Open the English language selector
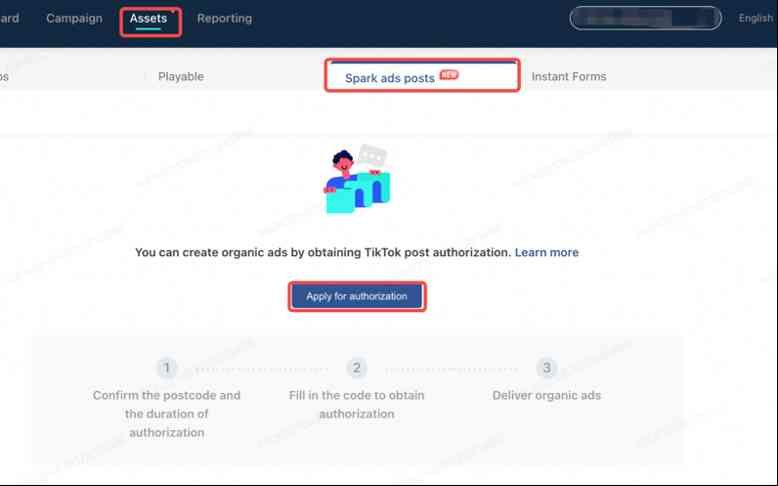The width and height of the screenshot is (778, 486). coord(755,18)
